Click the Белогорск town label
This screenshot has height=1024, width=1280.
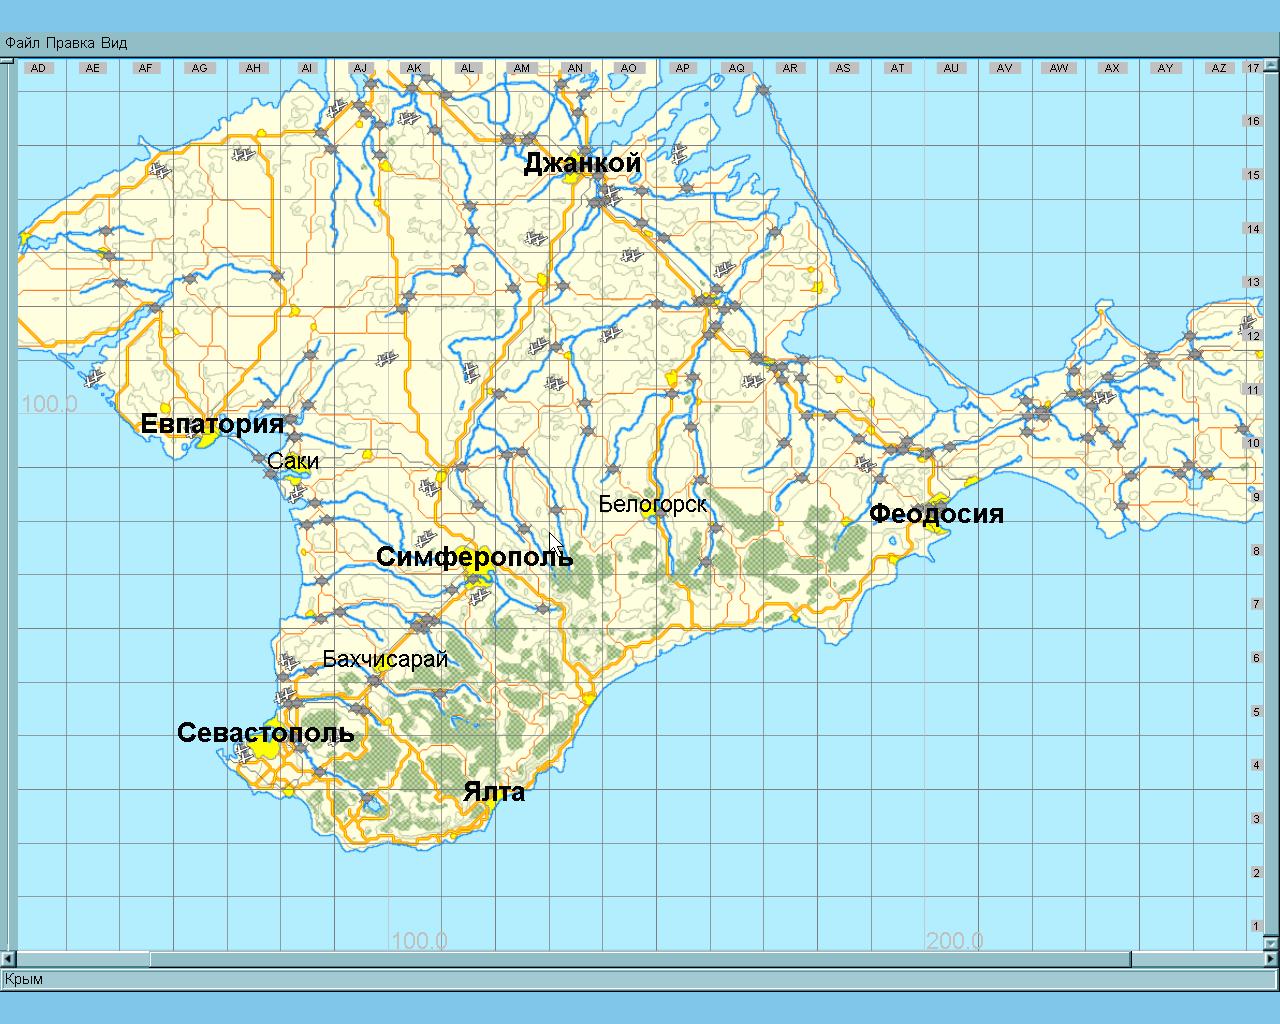653,504
